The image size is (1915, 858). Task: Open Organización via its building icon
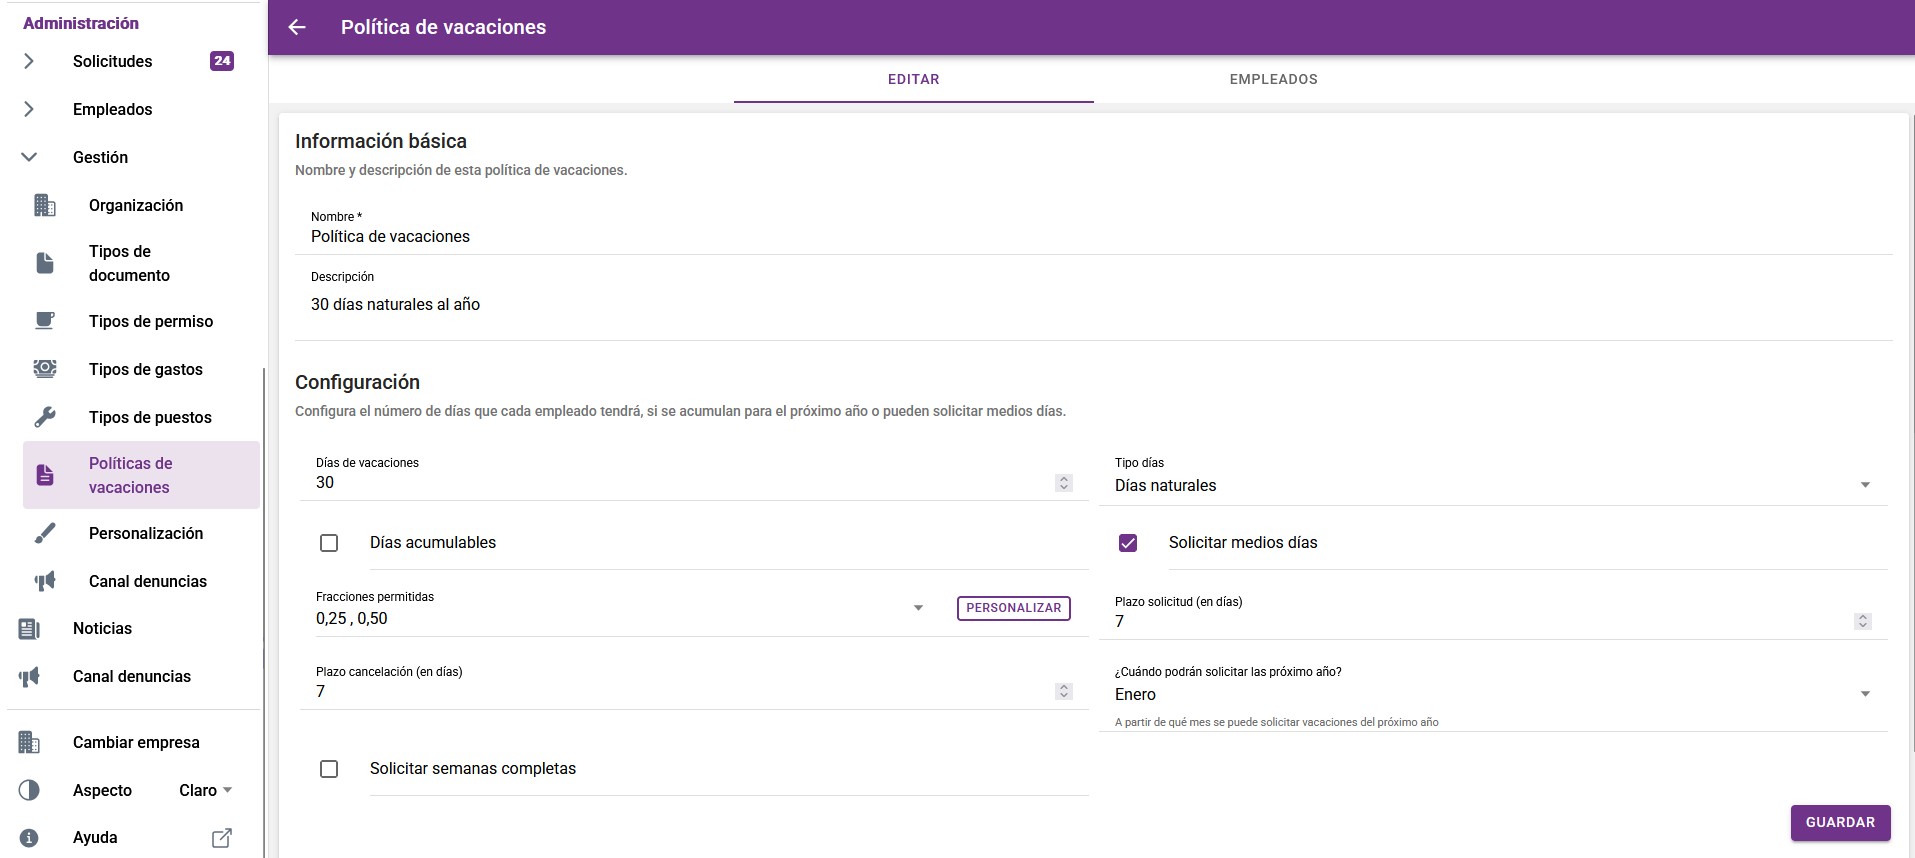(45, 205)
